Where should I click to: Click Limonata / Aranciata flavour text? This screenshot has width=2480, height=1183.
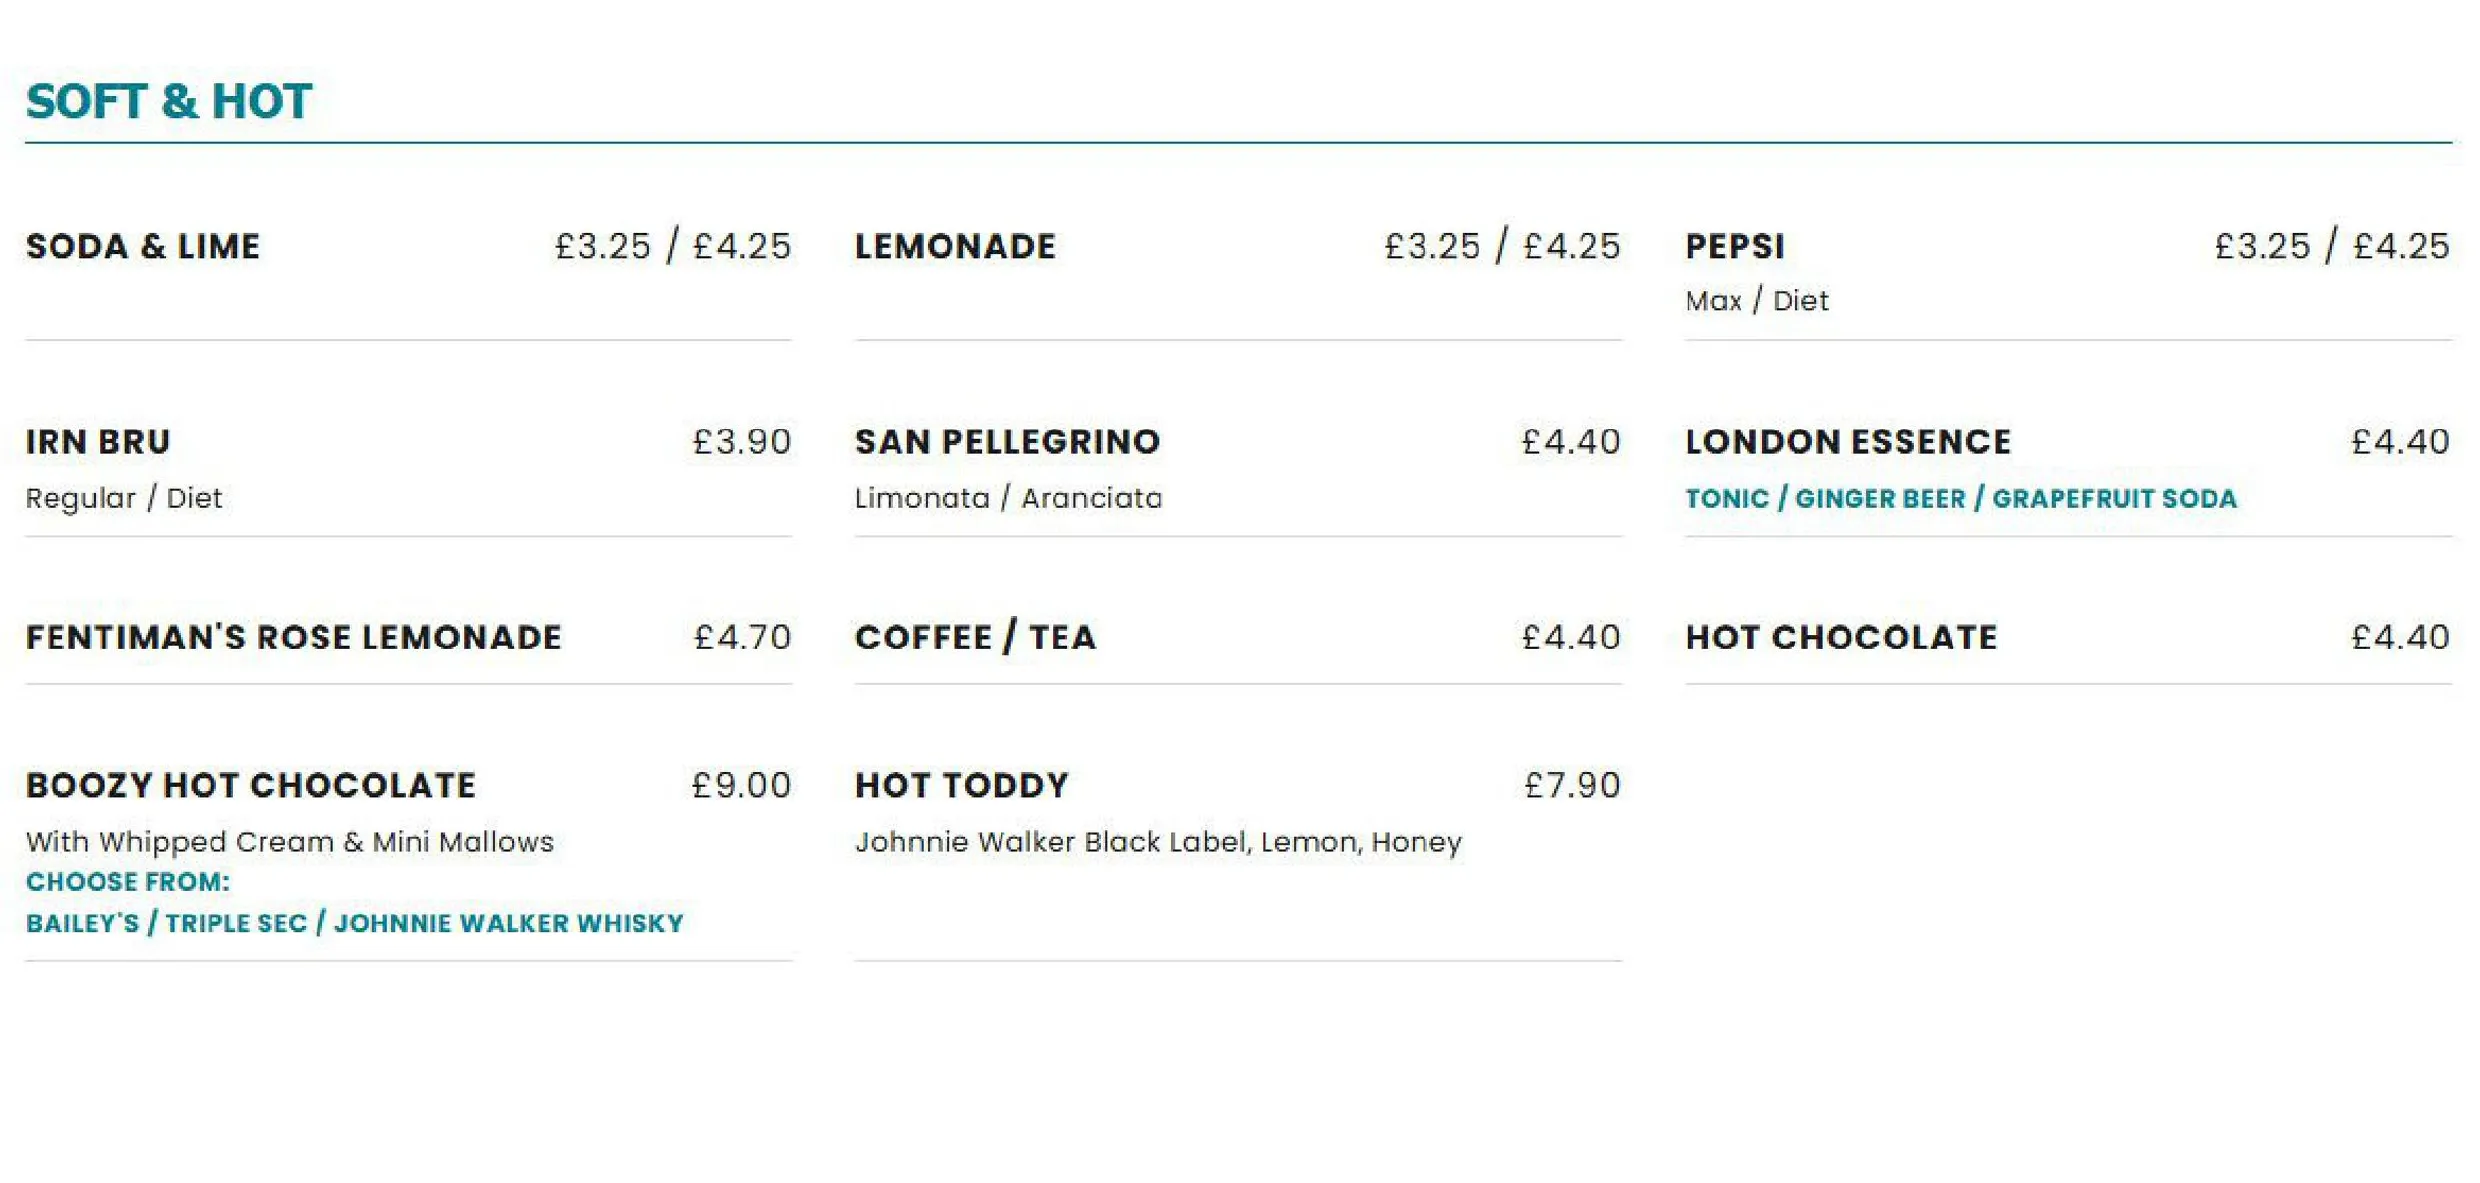pos(1008,498)
